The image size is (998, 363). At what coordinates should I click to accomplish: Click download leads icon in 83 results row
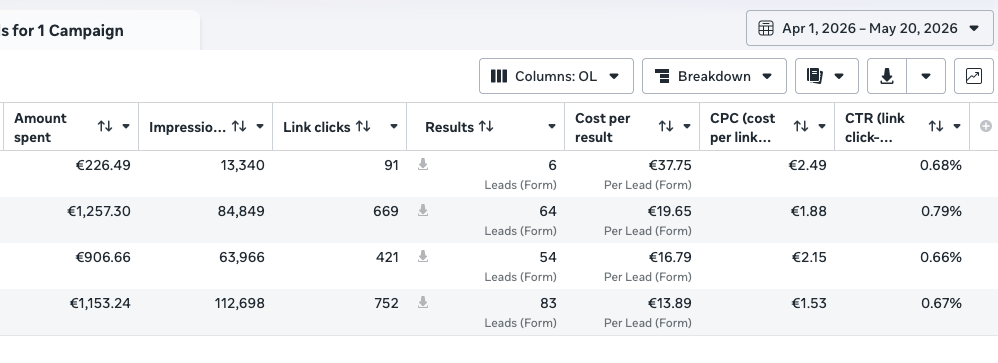pyautogui.click(x=423, y=302)
